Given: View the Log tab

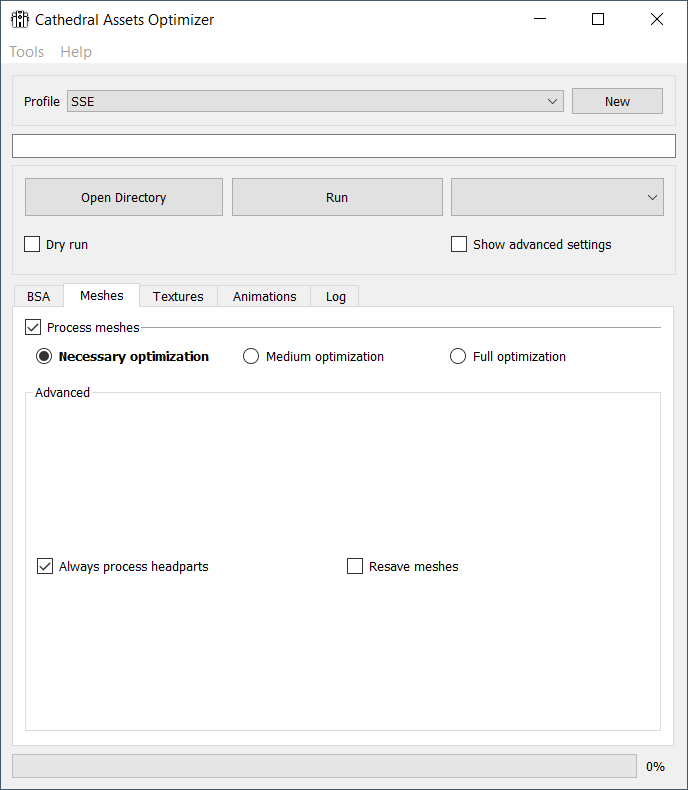Looking at the screenshot, I should click(335, 296).
